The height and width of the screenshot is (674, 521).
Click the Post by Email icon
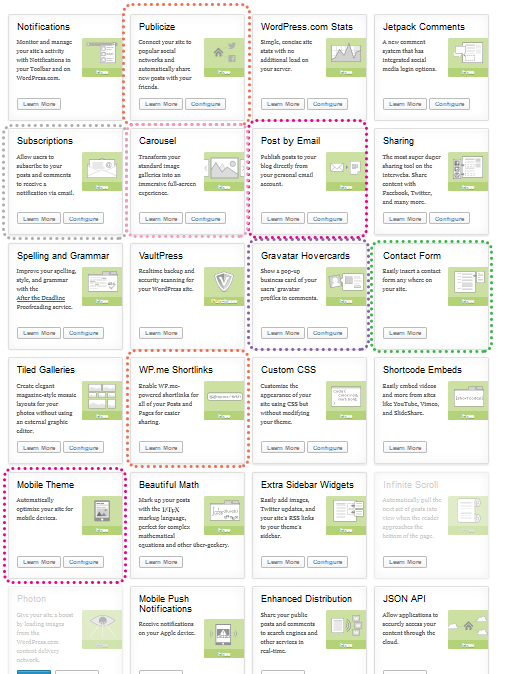click(346, 167)
